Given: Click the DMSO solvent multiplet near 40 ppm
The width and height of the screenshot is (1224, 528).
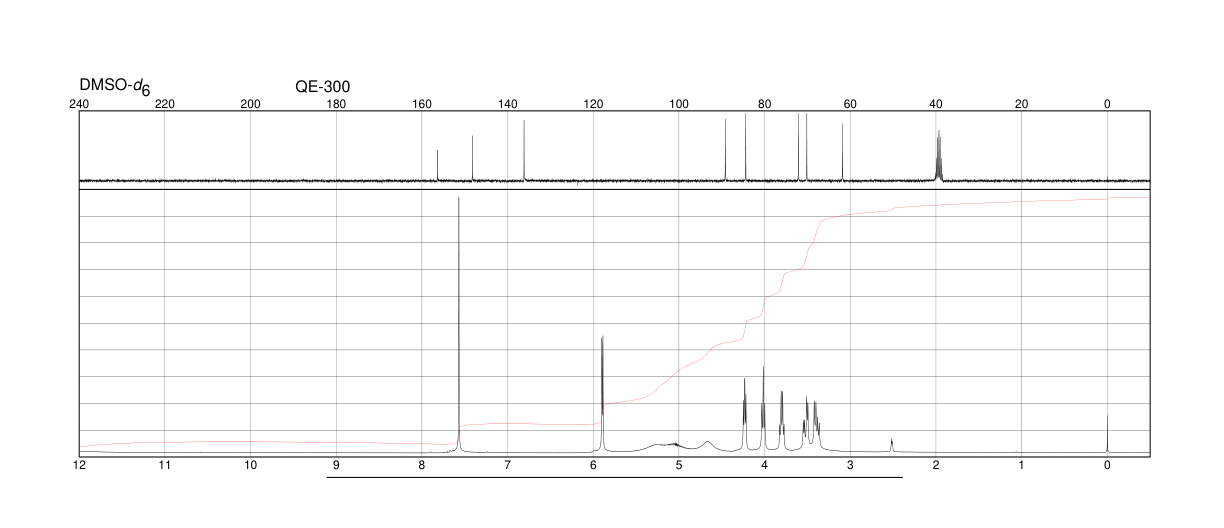Looking at the screenshot, I should [938, 156].
